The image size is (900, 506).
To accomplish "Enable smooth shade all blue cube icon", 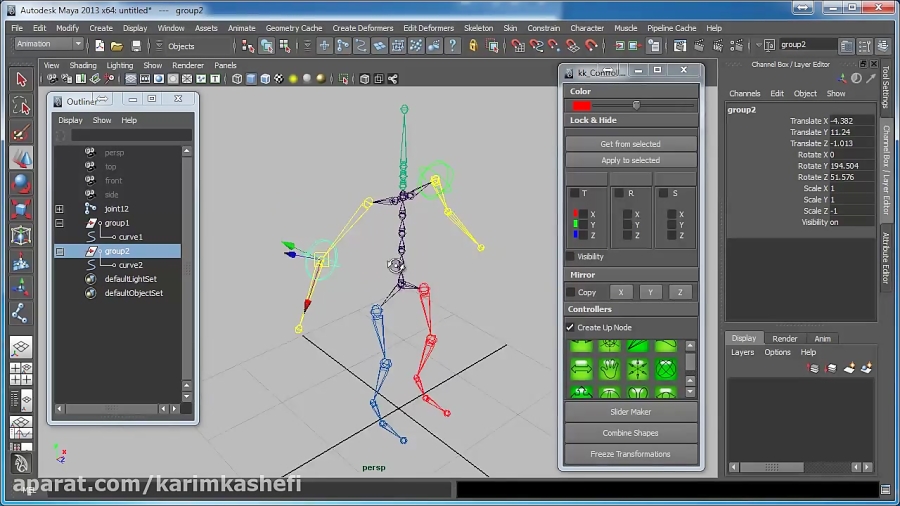I will (251, 79).
